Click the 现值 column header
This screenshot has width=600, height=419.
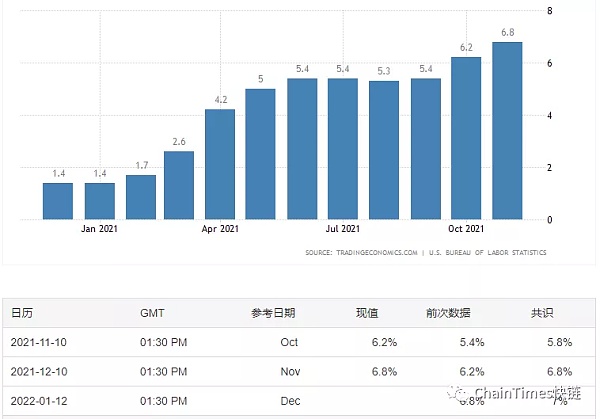tap(368, 313)
